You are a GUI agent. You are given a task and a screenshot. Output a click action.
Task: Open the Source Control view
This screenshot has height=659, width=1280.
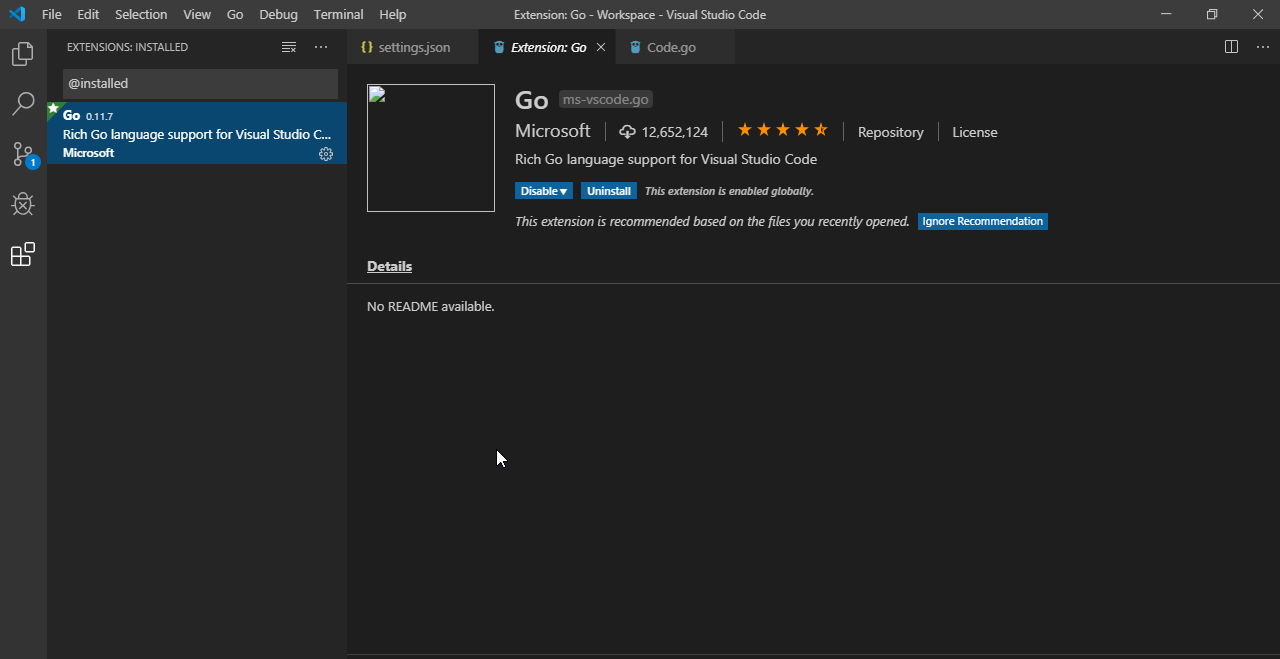[22, 154]
